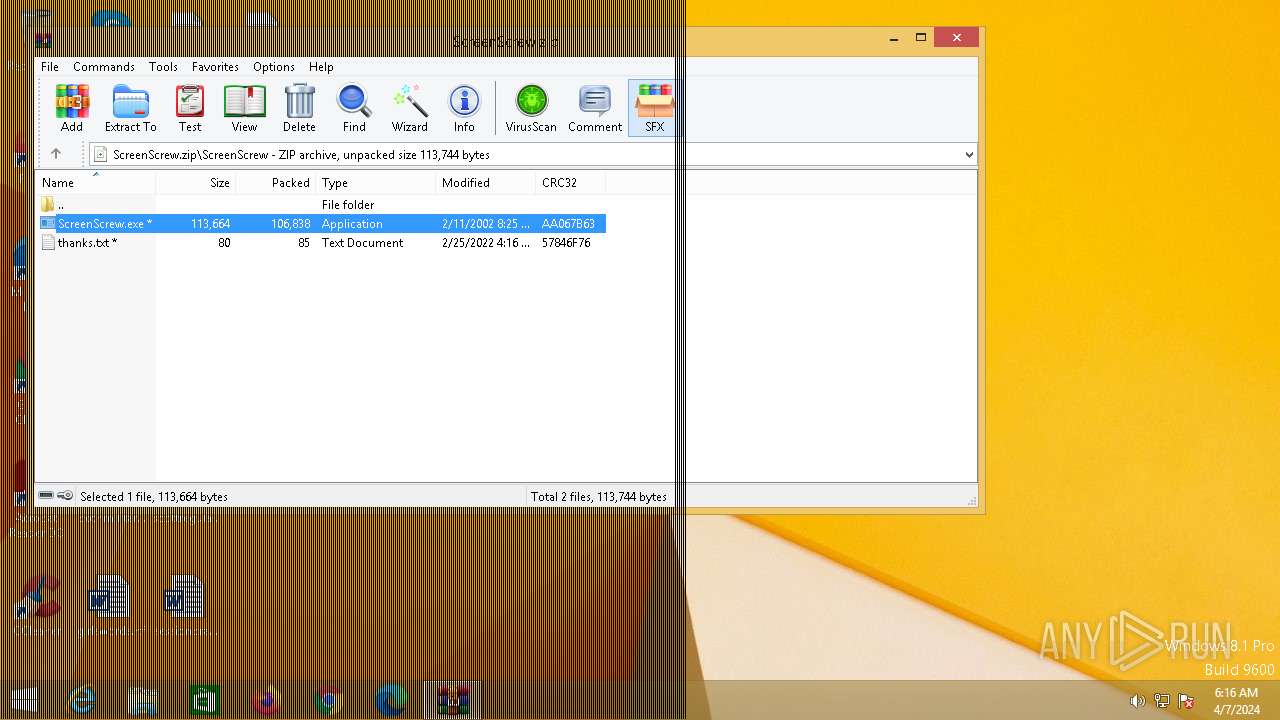Click 'Selected 1 file, 113,664 bytes' status
The height and width of the screenshot is (720, 1280).
pyautogui.click(x=154, y=497)
